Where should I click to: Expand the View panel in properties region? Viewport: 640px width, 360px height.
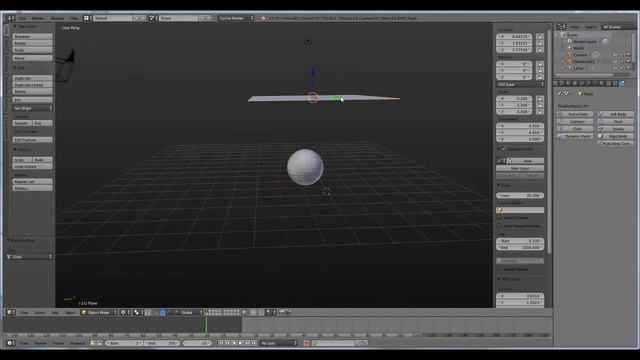click(499, 186)
